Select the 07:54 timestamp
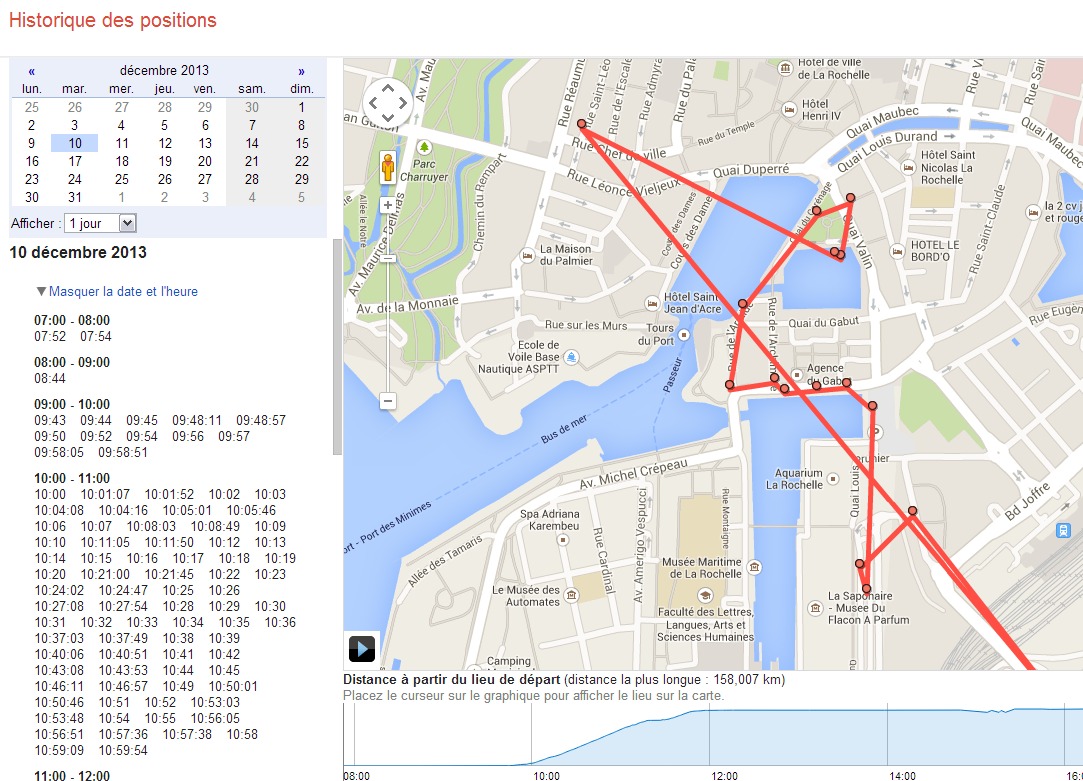The width and height of the screenshot is (1083, 781). 95,336
